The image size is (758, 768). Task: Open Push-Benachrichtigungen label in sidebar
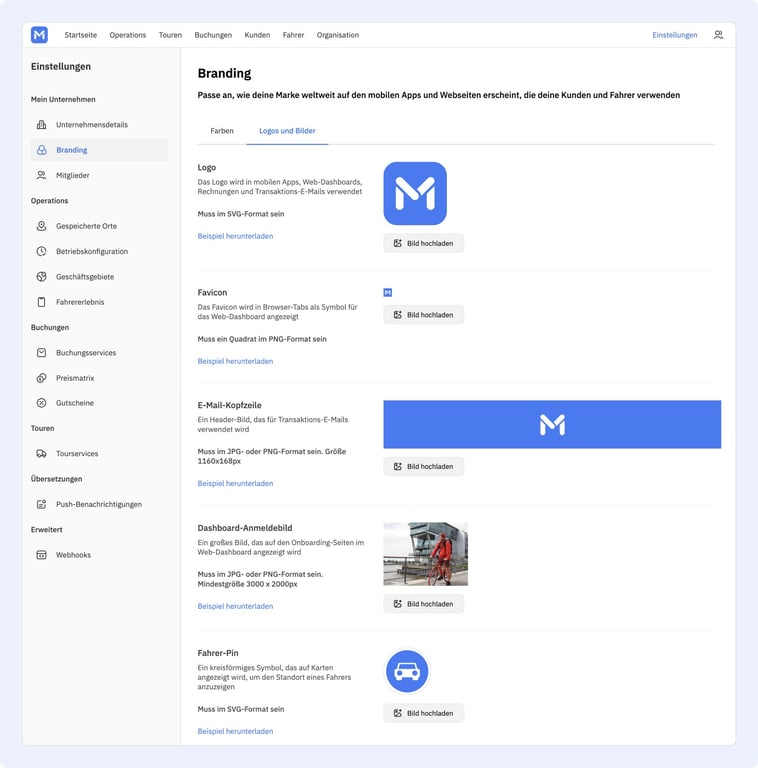[98, 504]
